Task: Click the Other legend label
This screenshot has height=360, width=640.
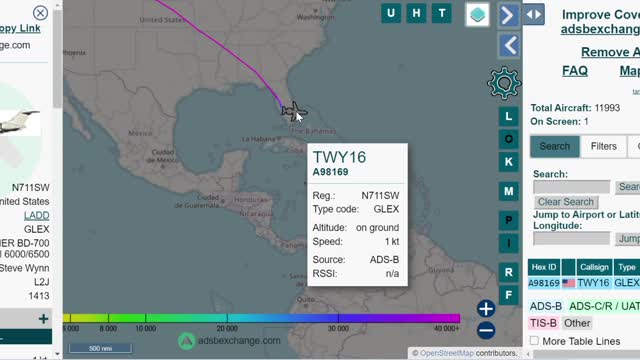Action: coord(577,323)
